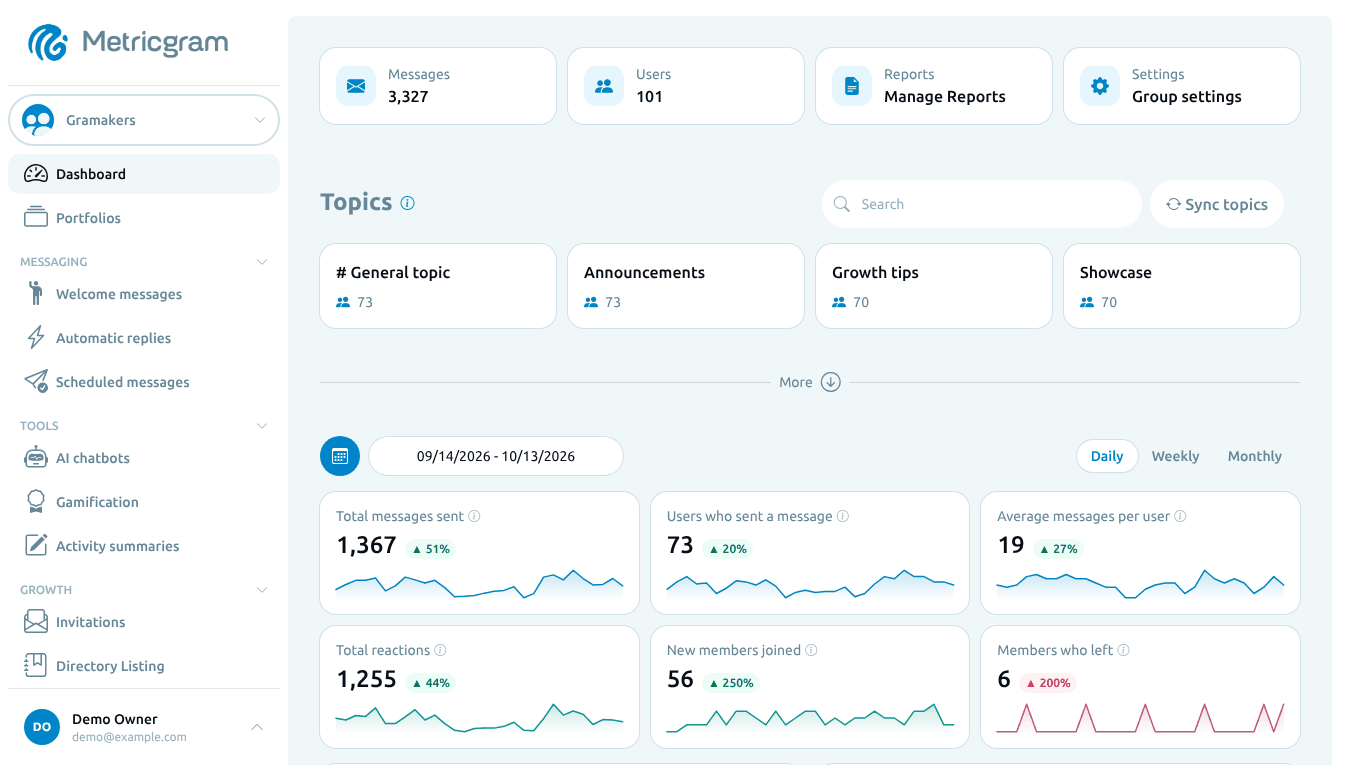Click the Gamification medal icon

coord(36,502)
